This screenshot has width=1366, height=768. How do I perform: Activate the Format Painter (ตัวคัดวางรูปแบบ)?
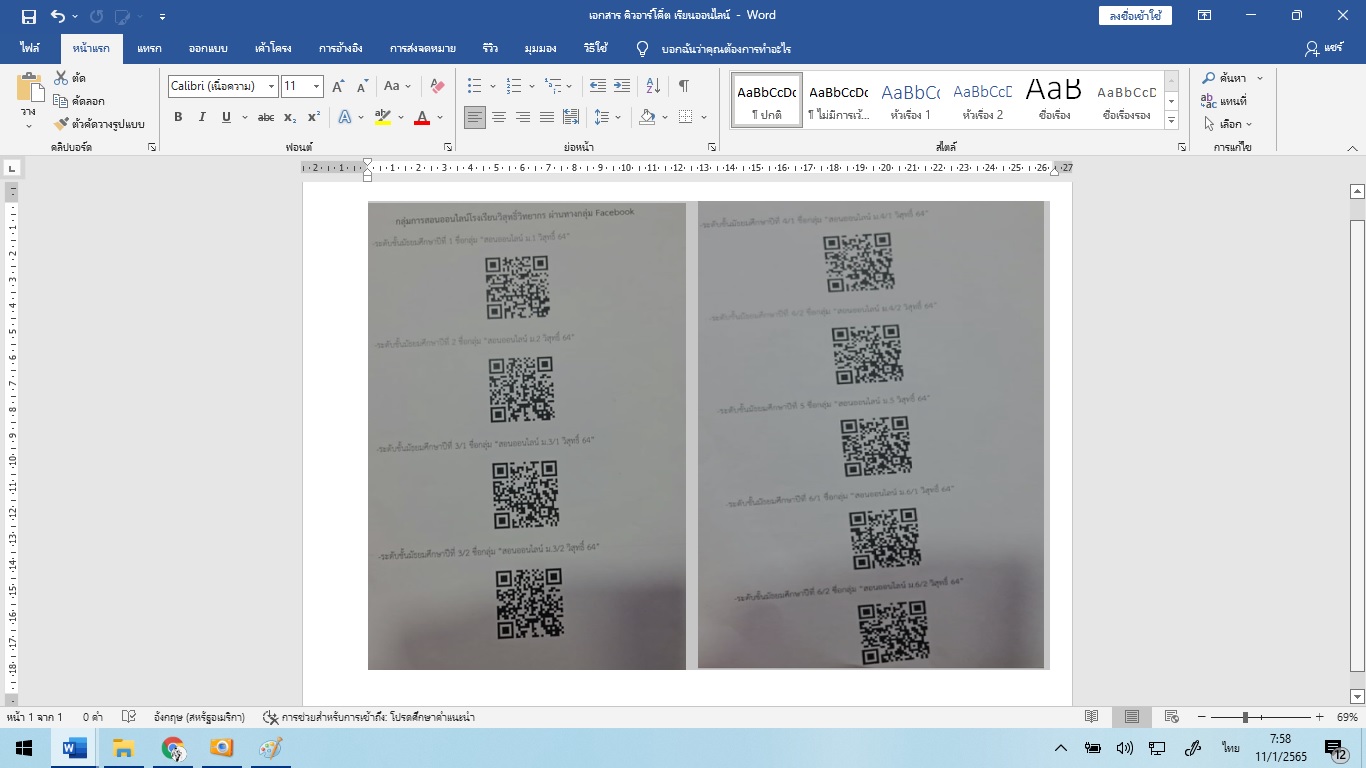click(99, 124)
